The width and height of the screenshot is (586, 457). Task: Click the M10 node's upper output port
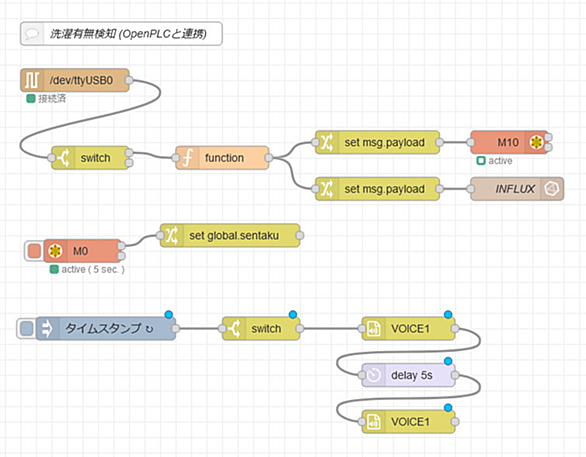548,137
